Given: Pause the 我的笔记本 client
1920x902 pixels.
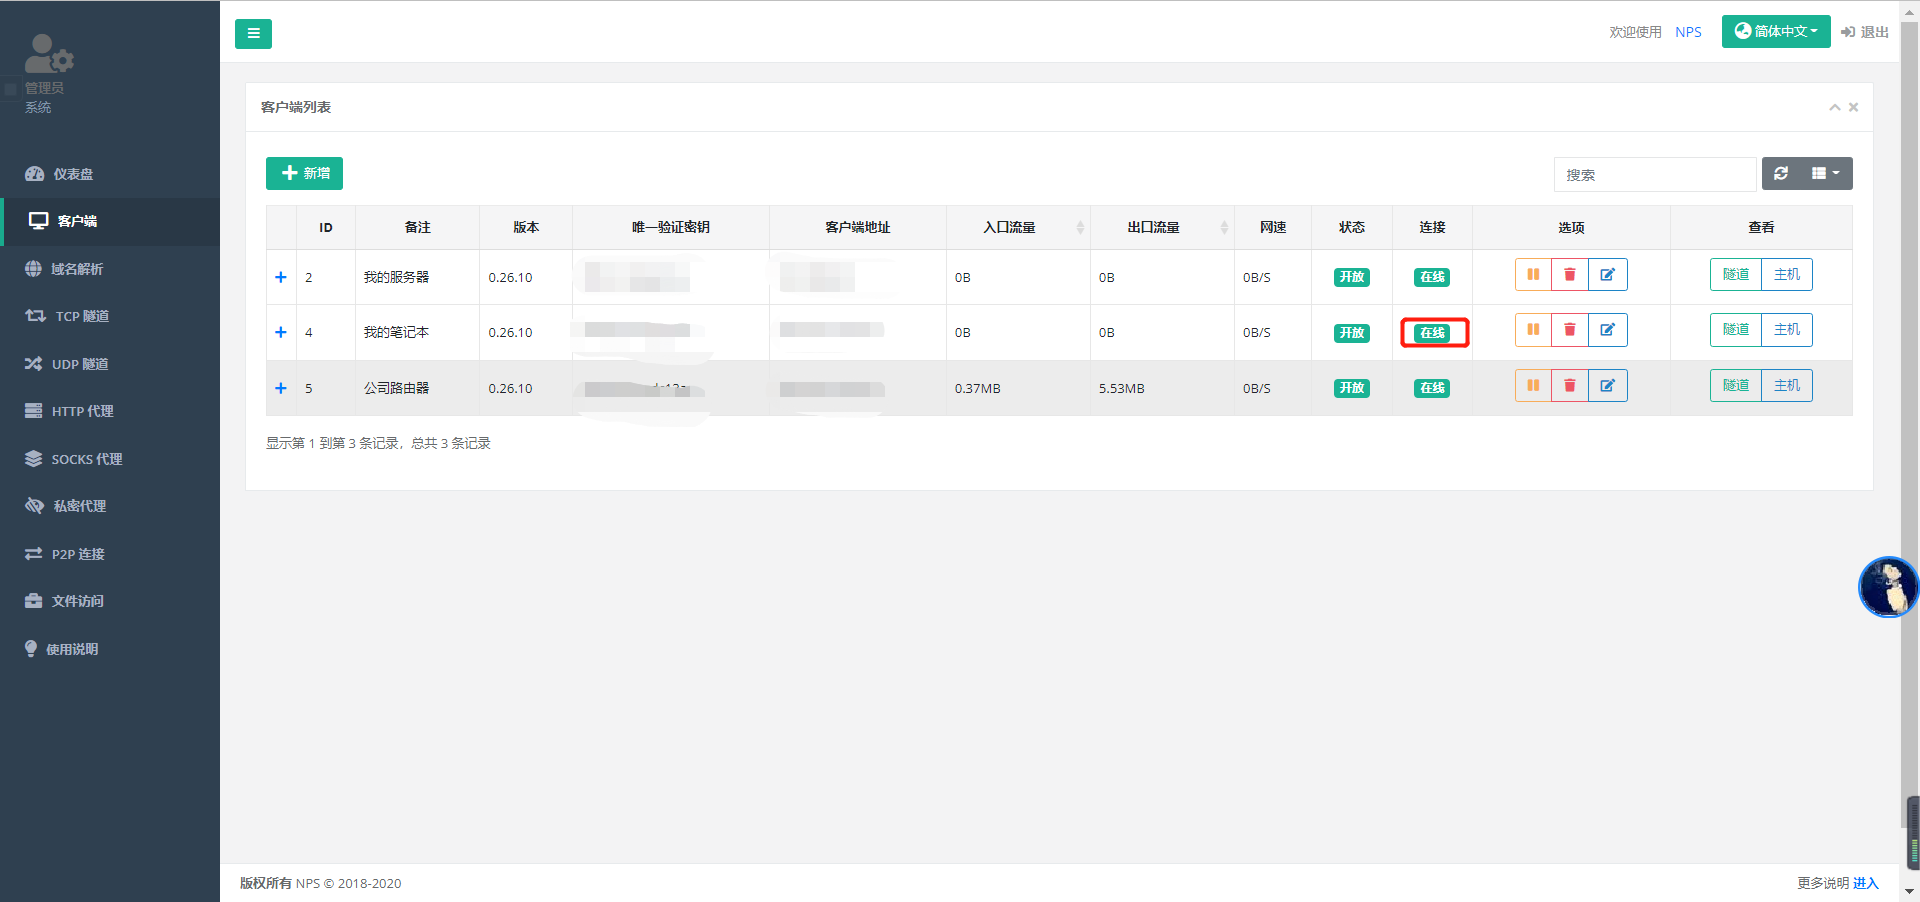Looking at the screenshot, I should pos(1533,330).
